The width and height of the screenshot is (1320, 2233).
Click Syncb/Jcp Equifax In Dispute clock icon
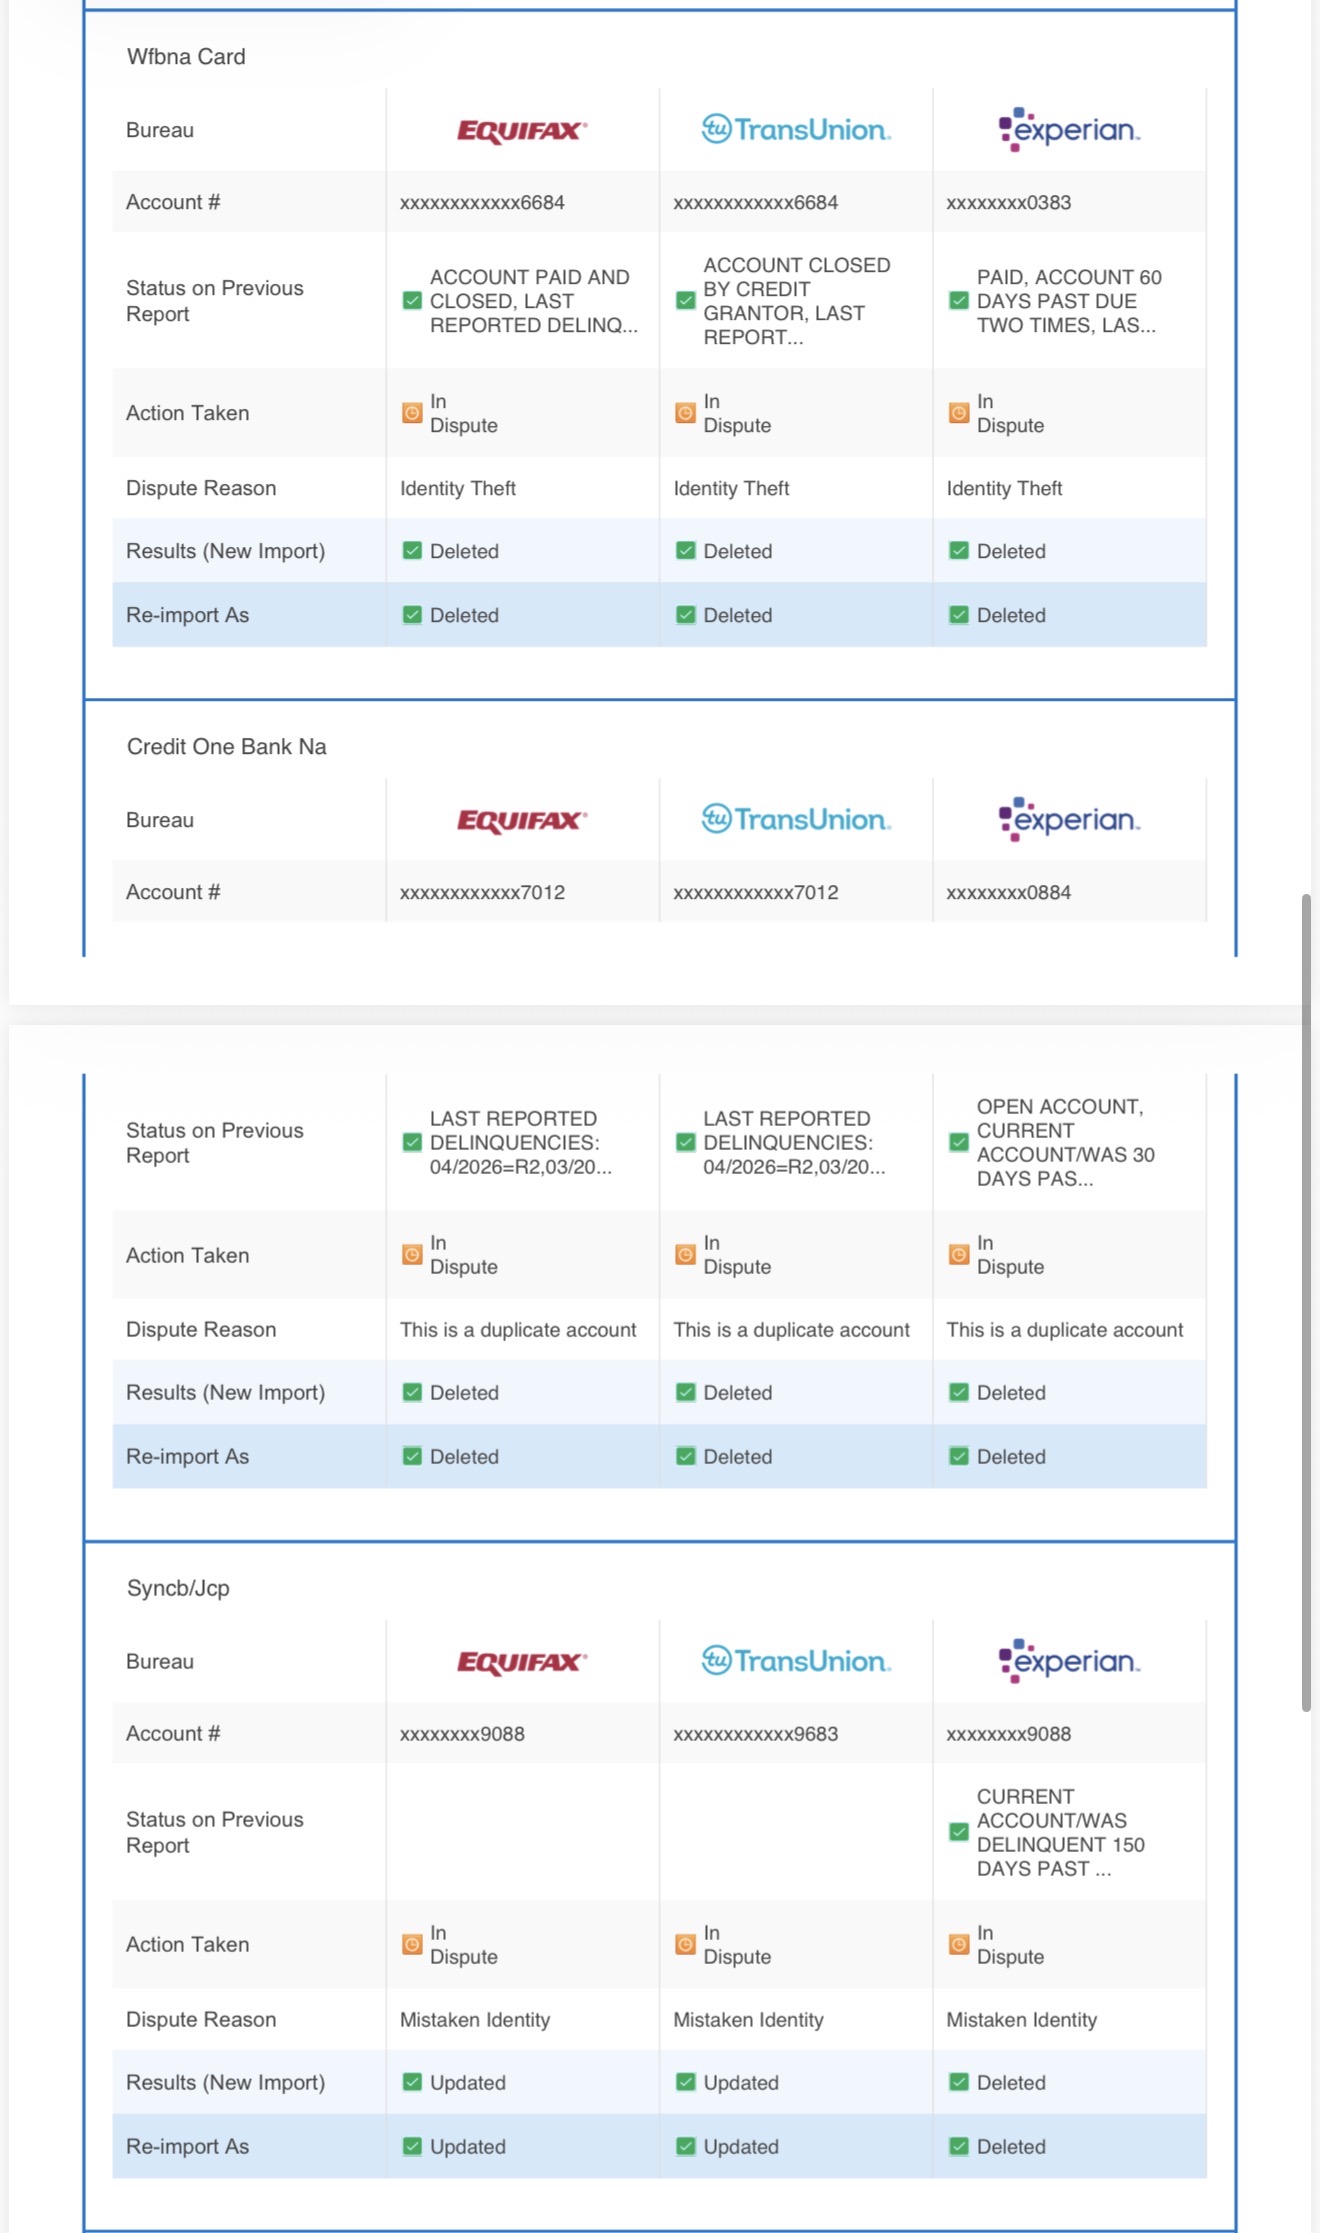coord(412,1944)
